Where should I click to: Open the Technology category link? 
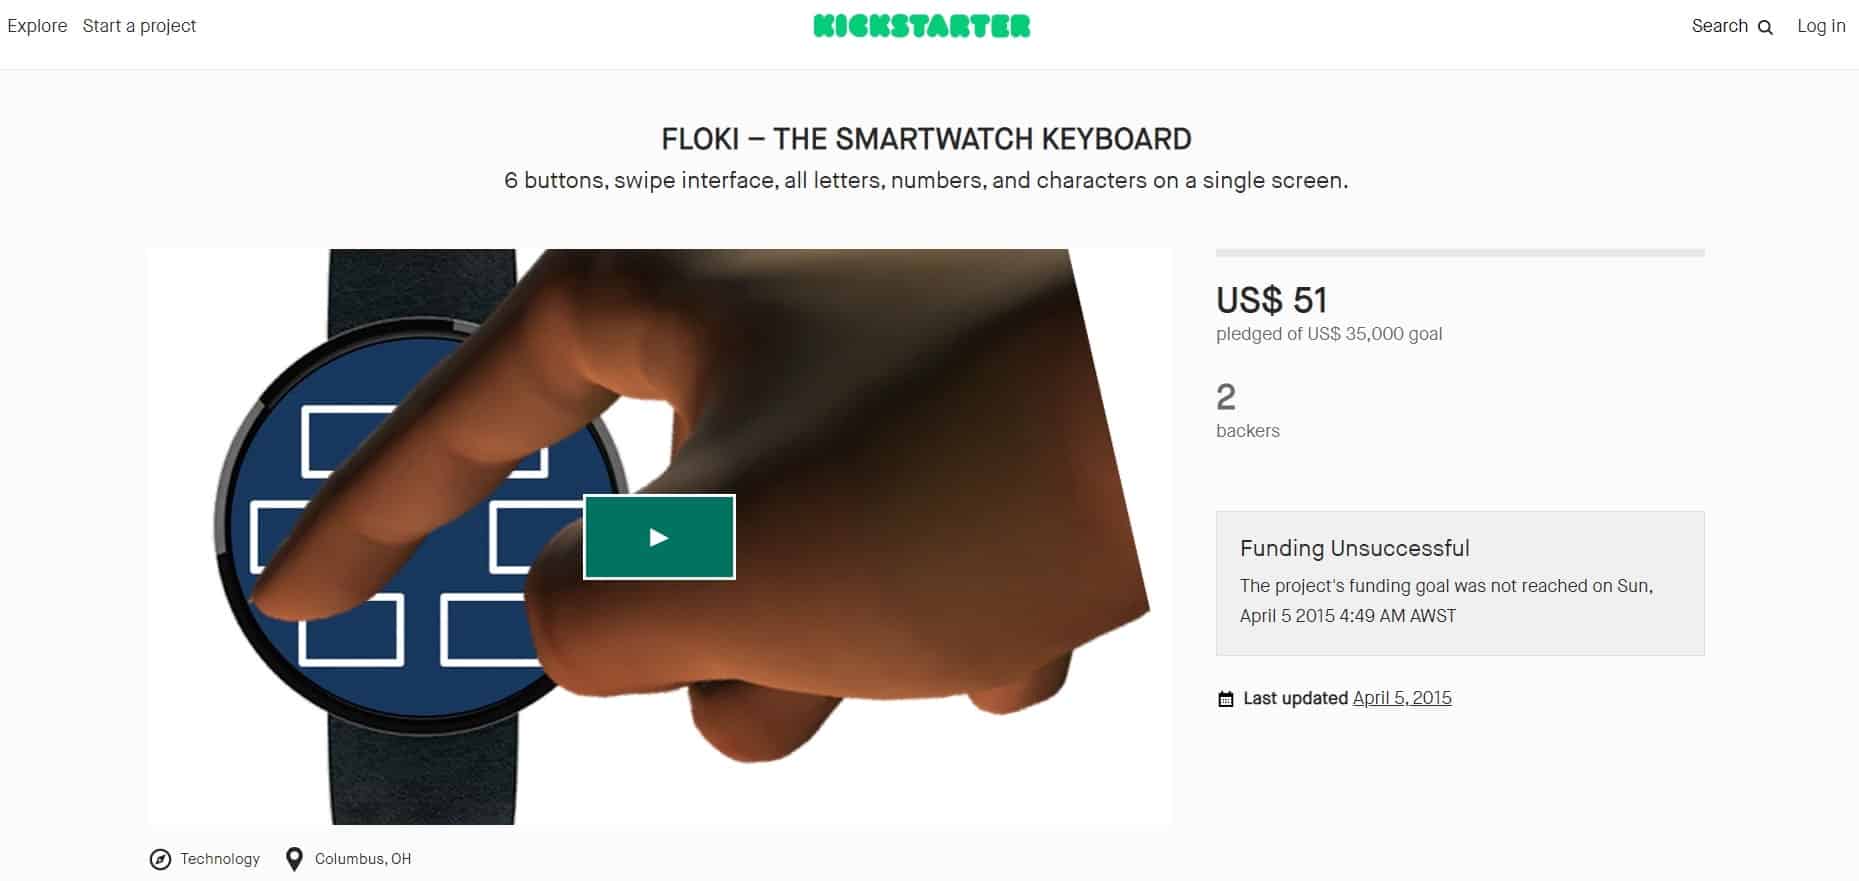[x=220, y=859]
